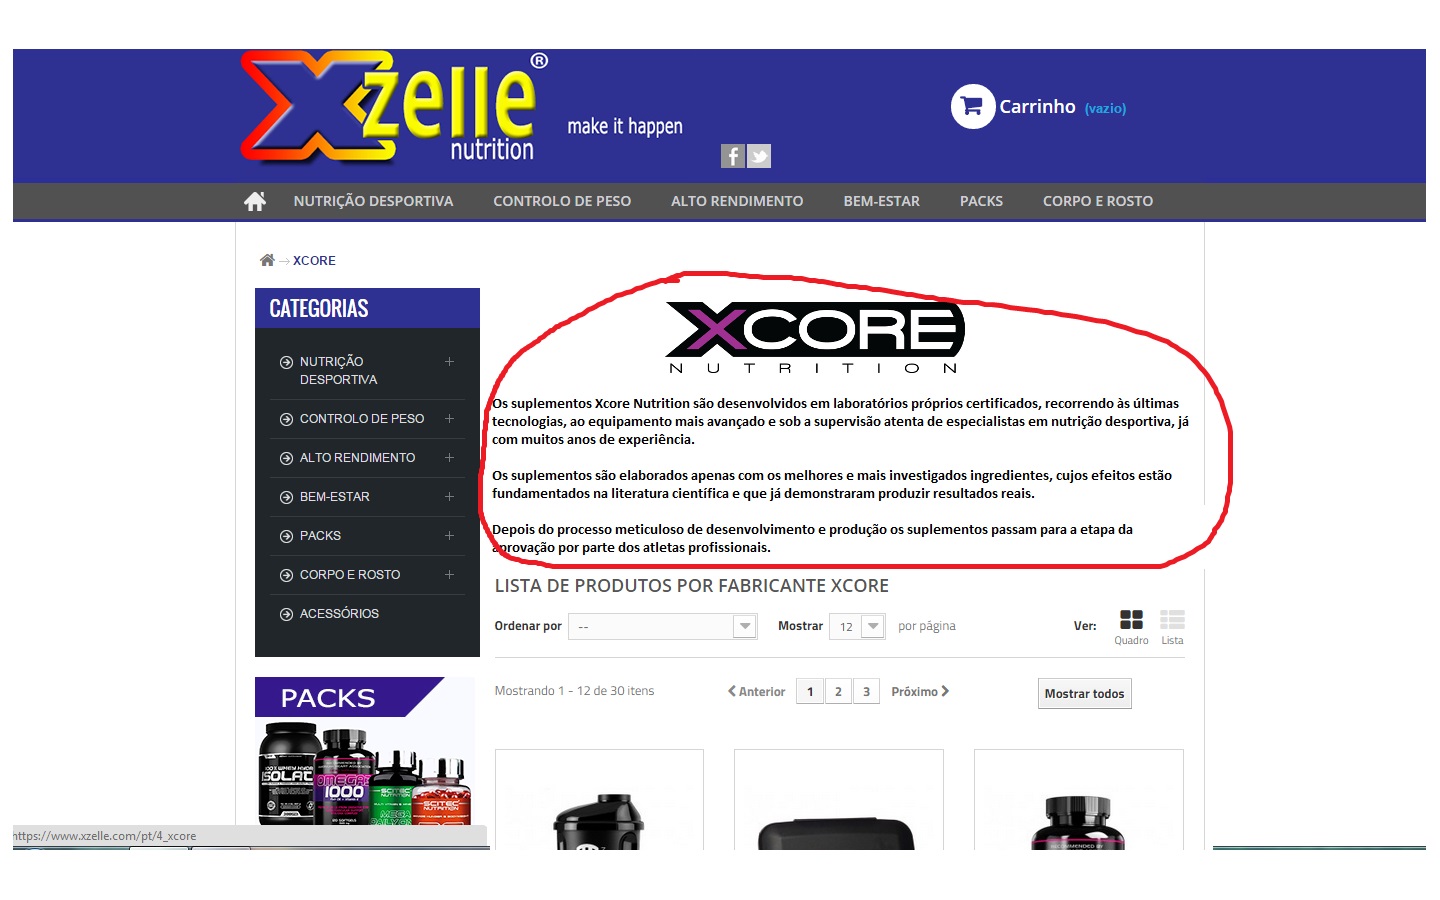Image resolution: width=1440 pixels, height=900 pixels.
Task: Open Alto Rendimento in the top menu
Action: pos(737,201)
